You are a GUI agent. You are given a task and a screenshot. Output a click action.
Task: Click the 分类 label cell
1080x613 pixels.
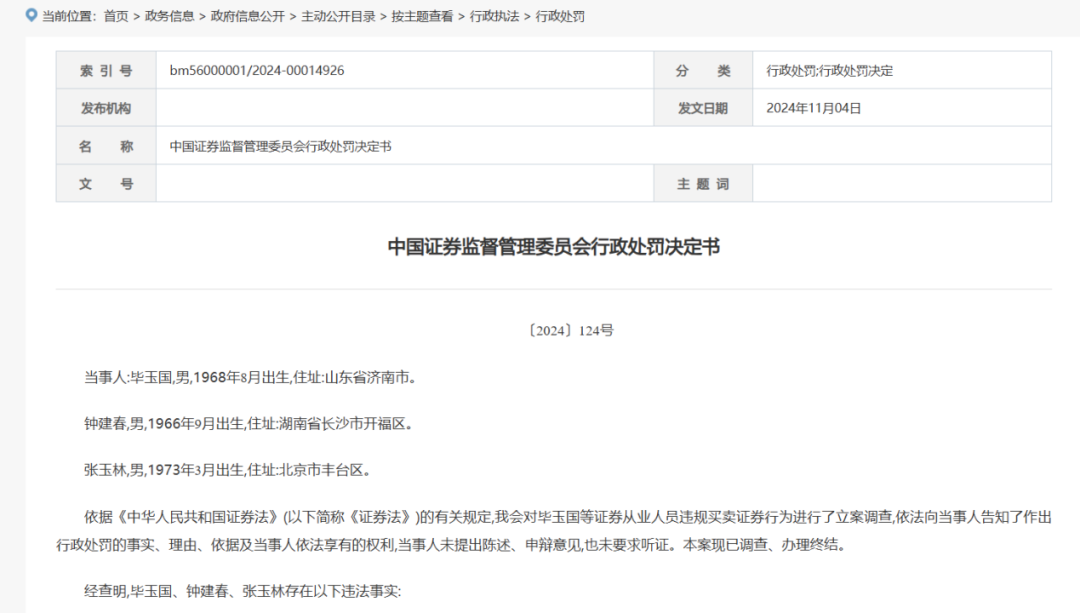703,70
